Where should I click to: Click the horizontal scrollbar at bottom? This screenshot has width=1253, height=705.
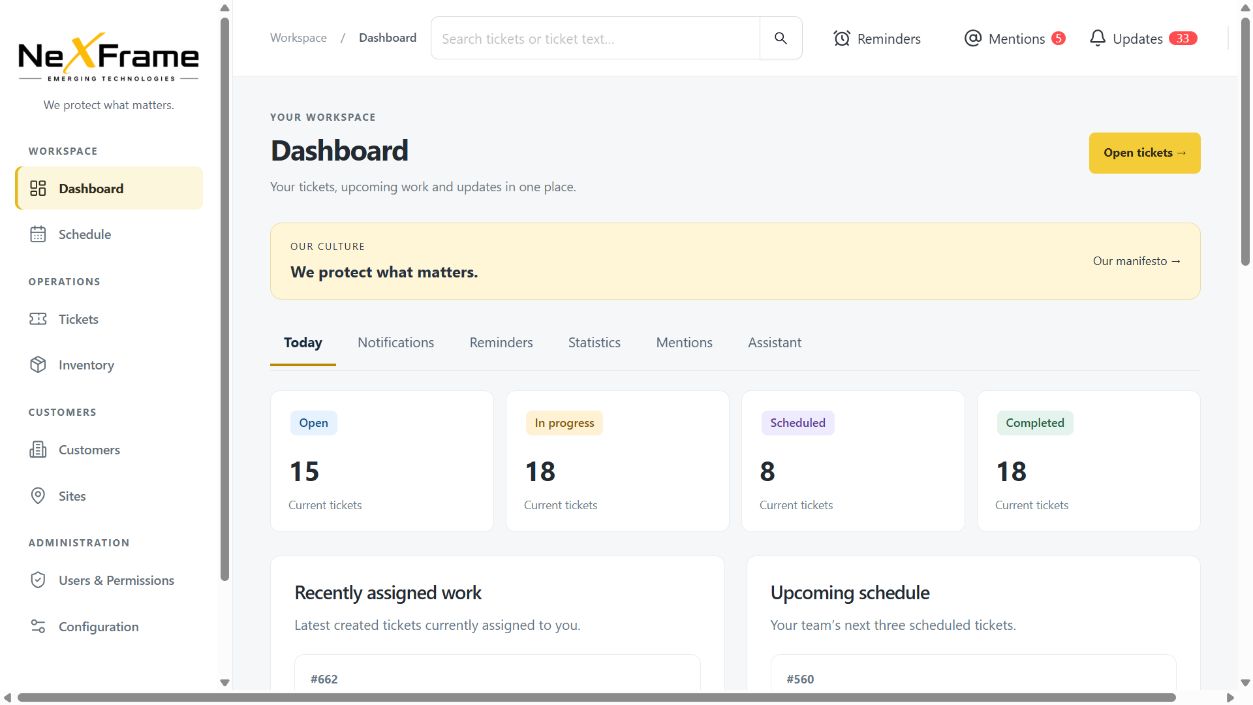pyautogui.click(x=596, y=697)
